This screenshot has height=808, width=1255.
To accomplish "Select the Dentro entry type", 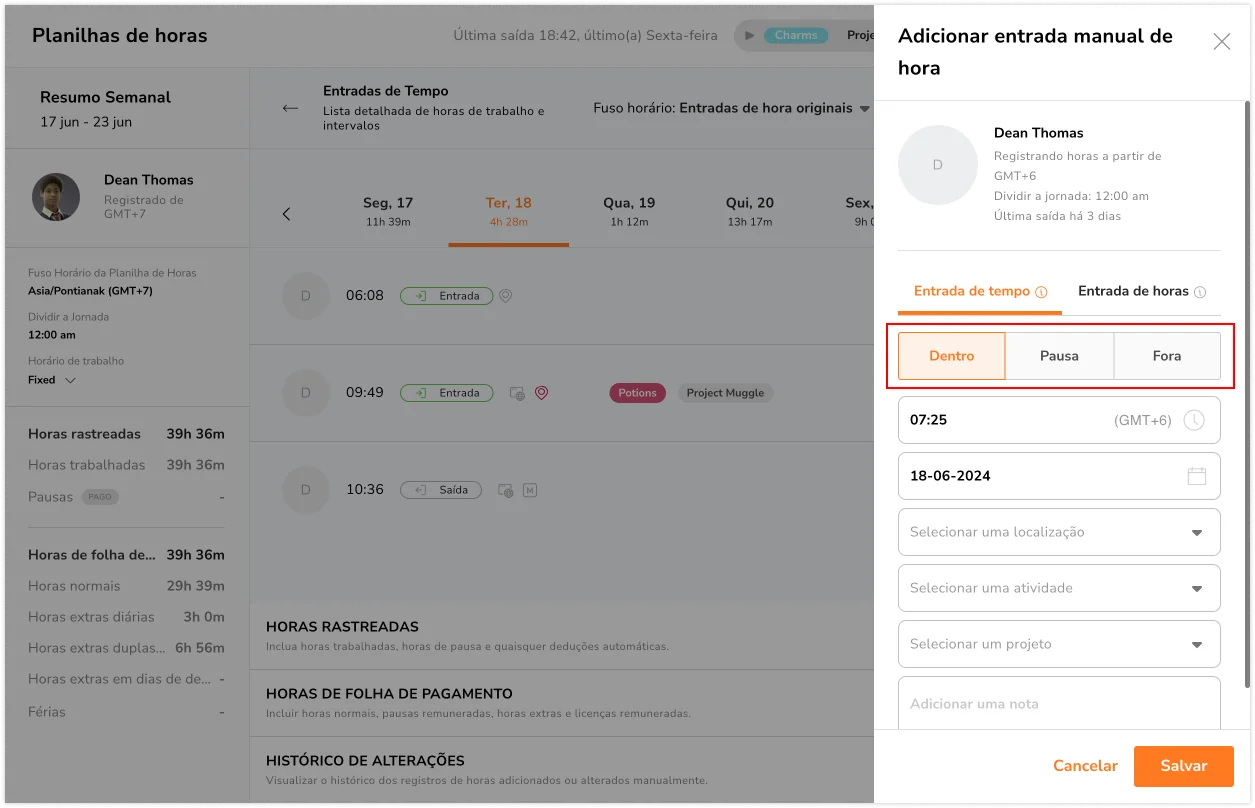I will pos(951,356).
